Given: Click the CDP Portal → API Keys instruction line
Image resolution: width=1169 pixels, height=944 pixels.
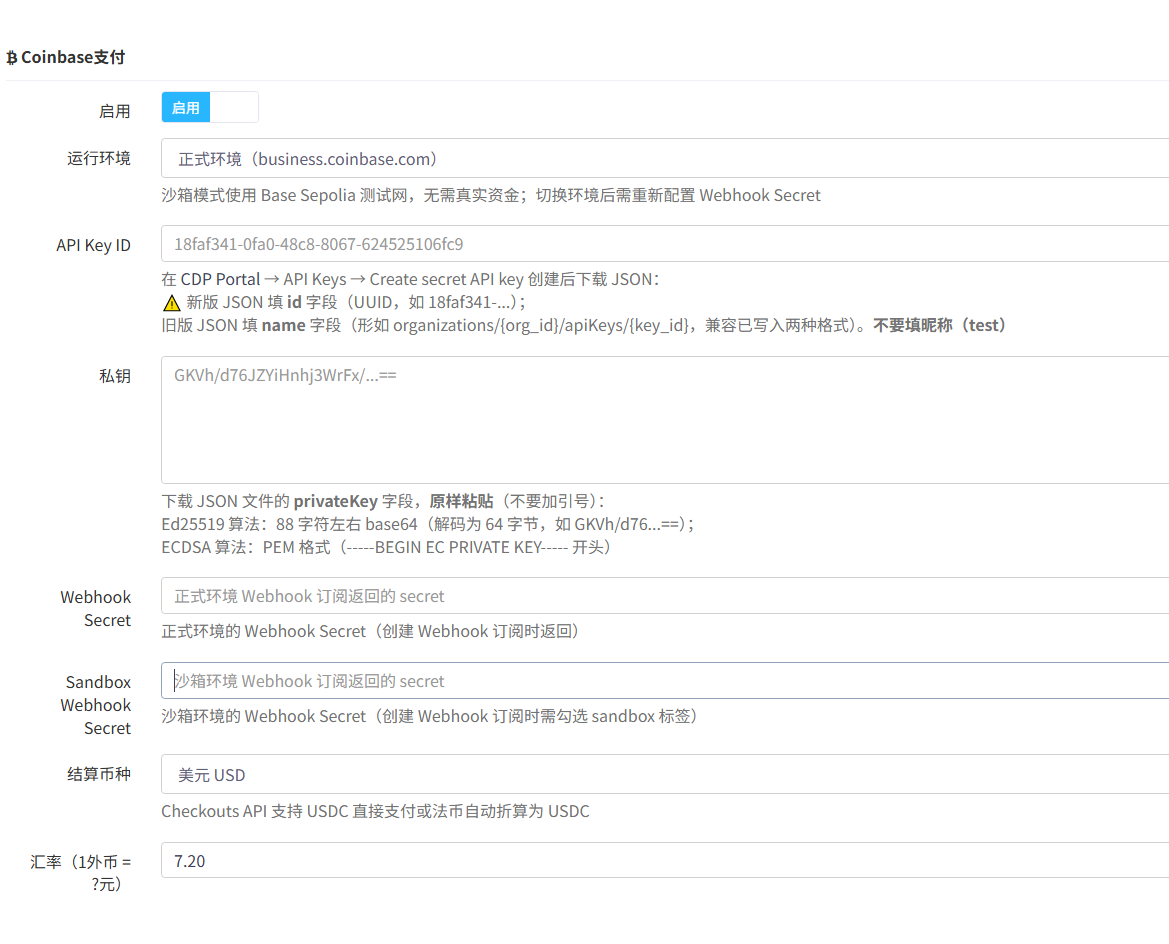Looking at the screenshot, I should pos(410,279).
